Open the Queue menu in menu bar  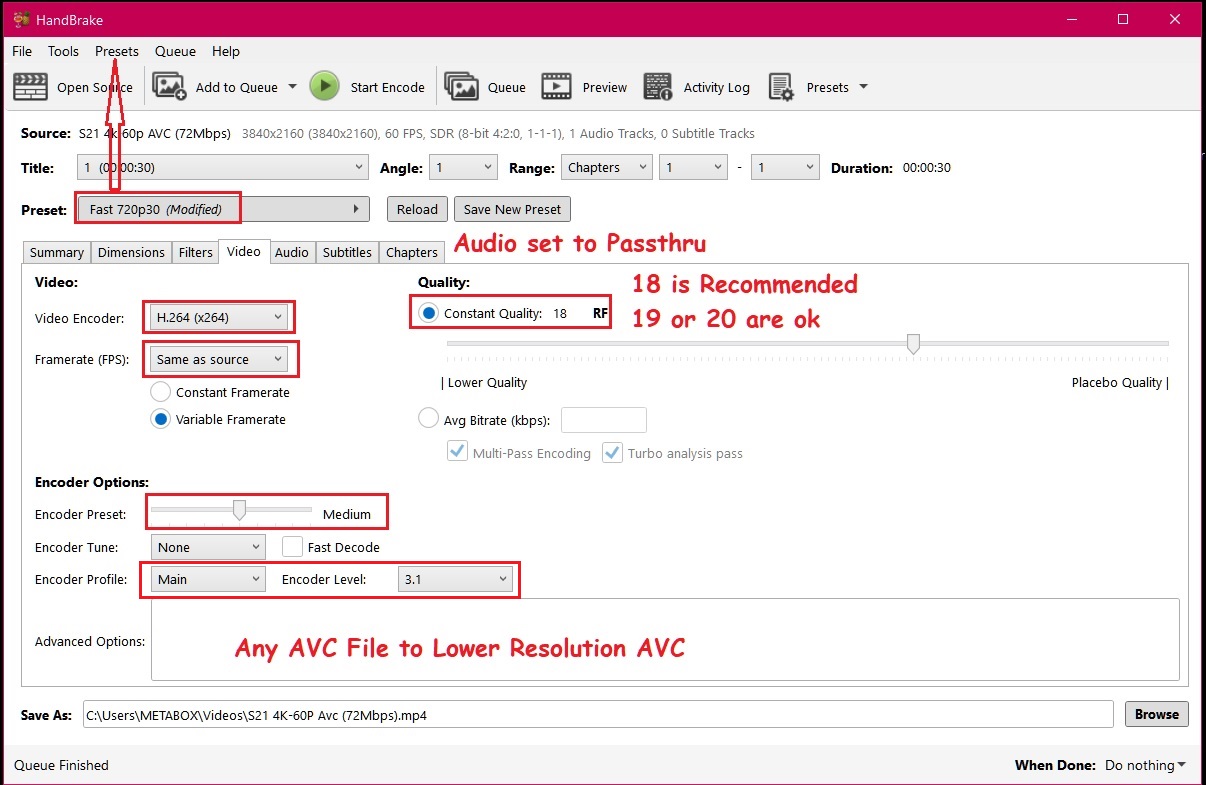175,51
